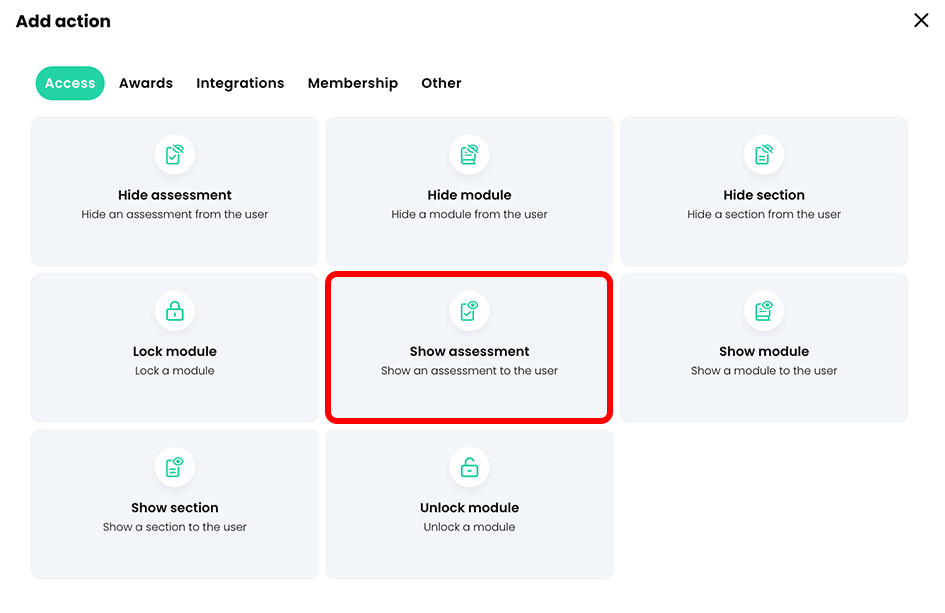This screenshot has height=613, width=945.
Task: Open the Integrations tab
Action: click(x=240, y=83)
